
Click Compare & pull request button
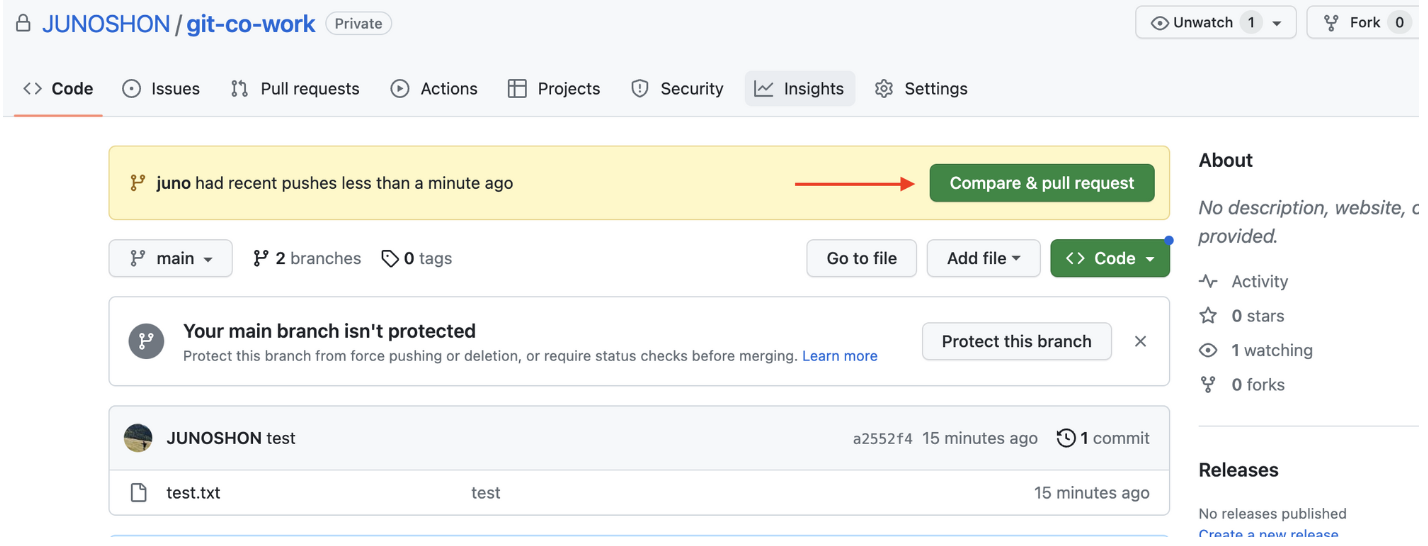1041,183
